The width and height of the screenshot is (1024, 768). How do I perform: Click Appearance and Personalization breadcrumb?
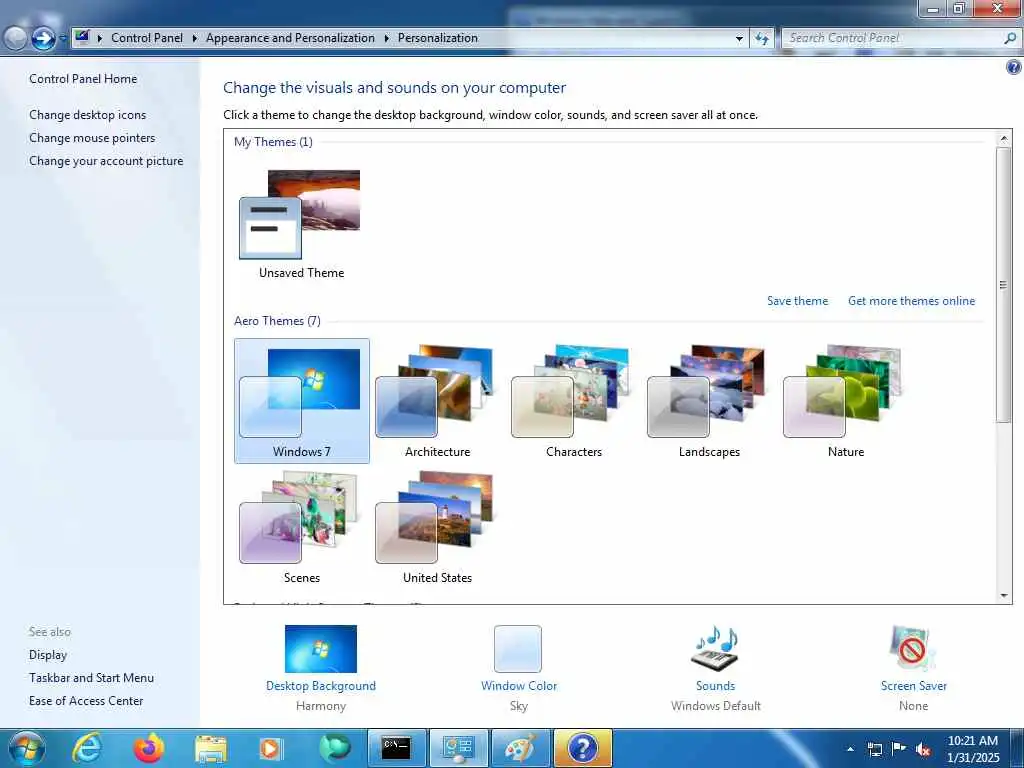click(x=290, y=38)
